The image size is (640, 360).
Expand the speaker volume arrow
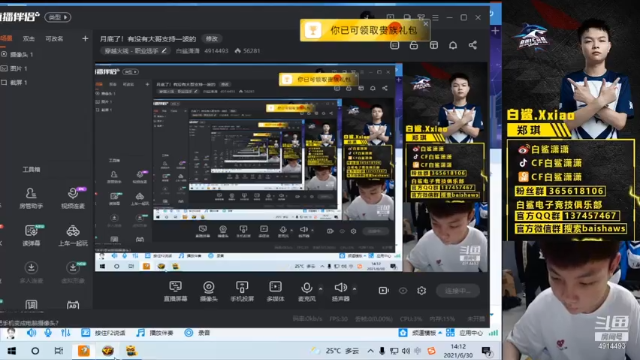pyautogui.click(x=354, y=289)
